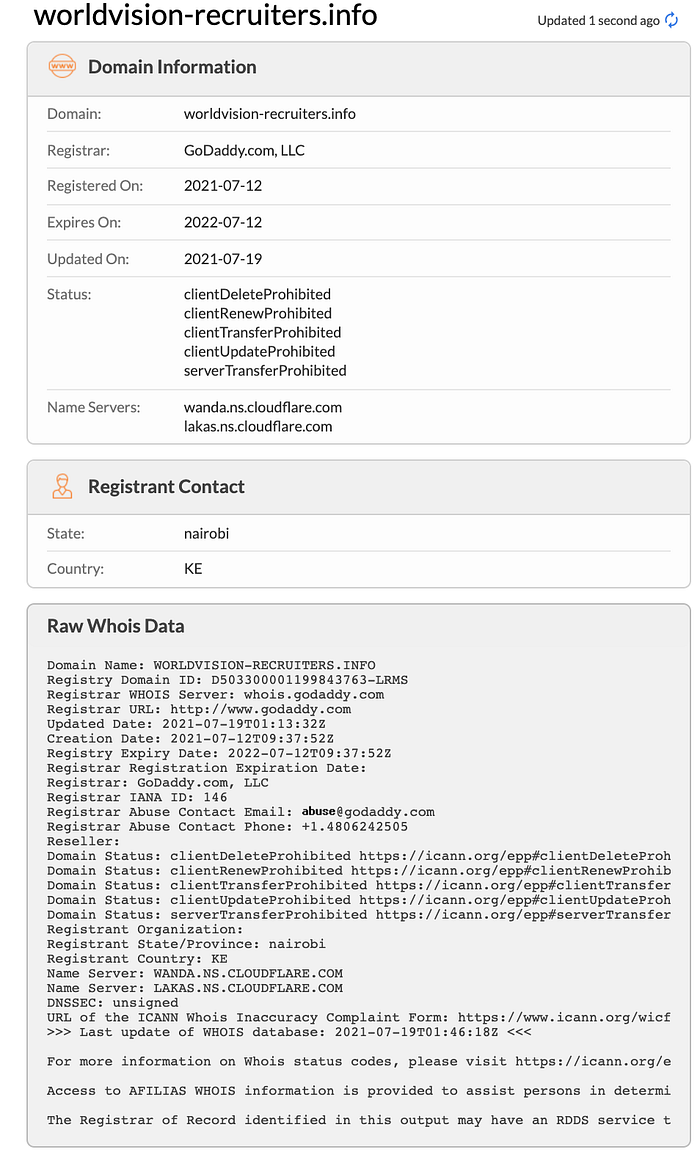Viewport: 700px width, 1155px height.
Task: Click the clientDeleteProhibited status entry
Action: tap(257, 294)
